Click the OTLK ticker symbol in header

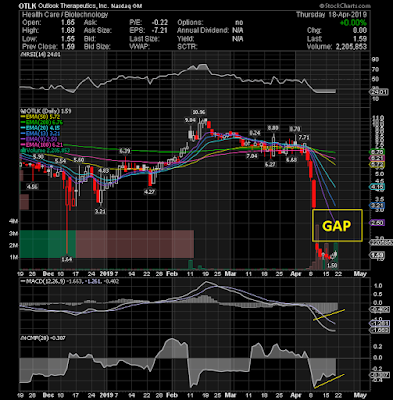pos(25,6)
